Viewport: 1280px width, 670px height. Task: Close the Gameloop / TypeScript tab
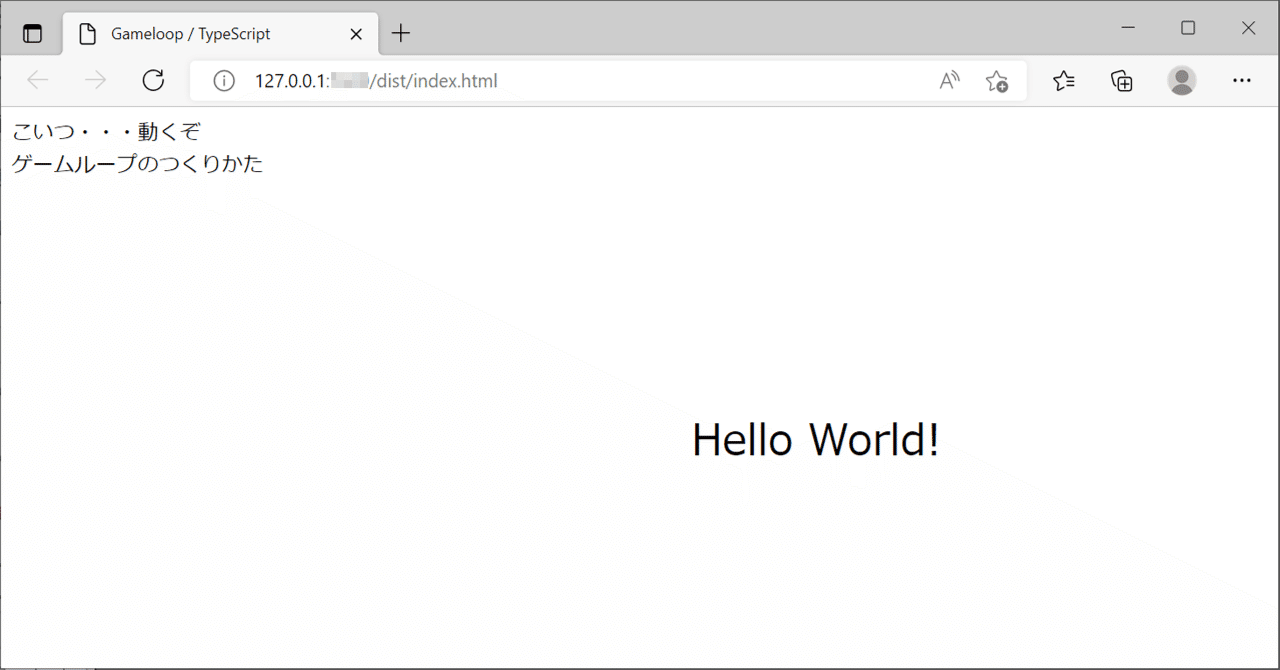pyautogui.click(x=356, y=33)
